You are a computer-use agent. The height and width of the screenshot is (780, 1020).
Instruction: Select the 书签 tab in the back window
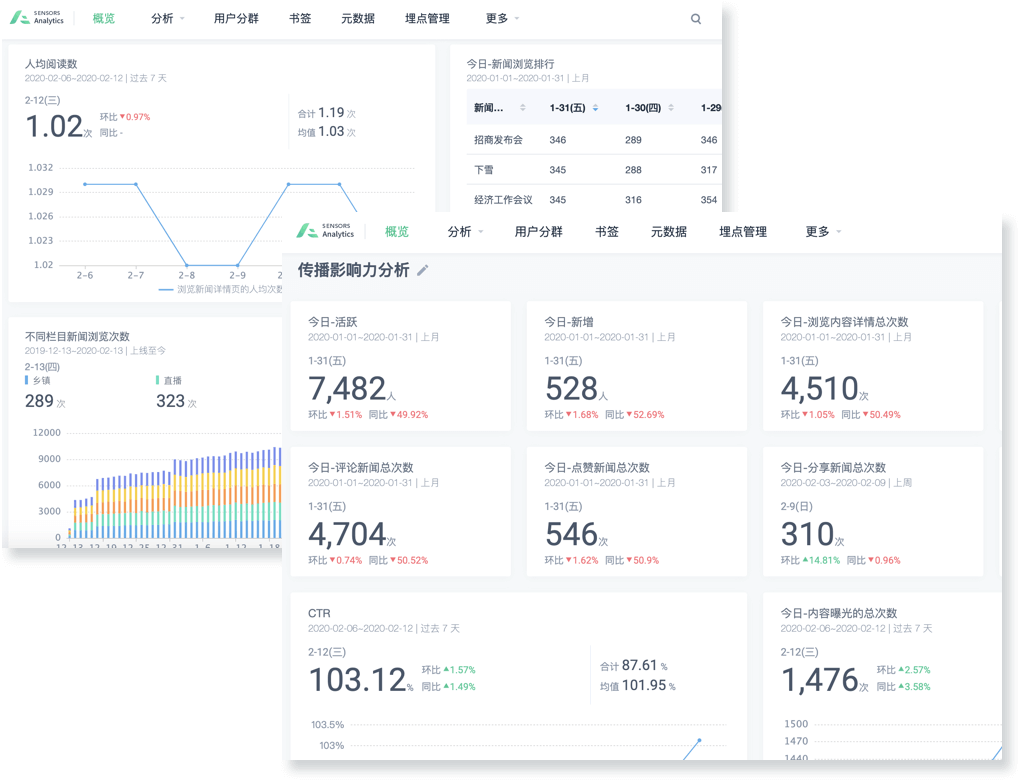pos(299,19)
